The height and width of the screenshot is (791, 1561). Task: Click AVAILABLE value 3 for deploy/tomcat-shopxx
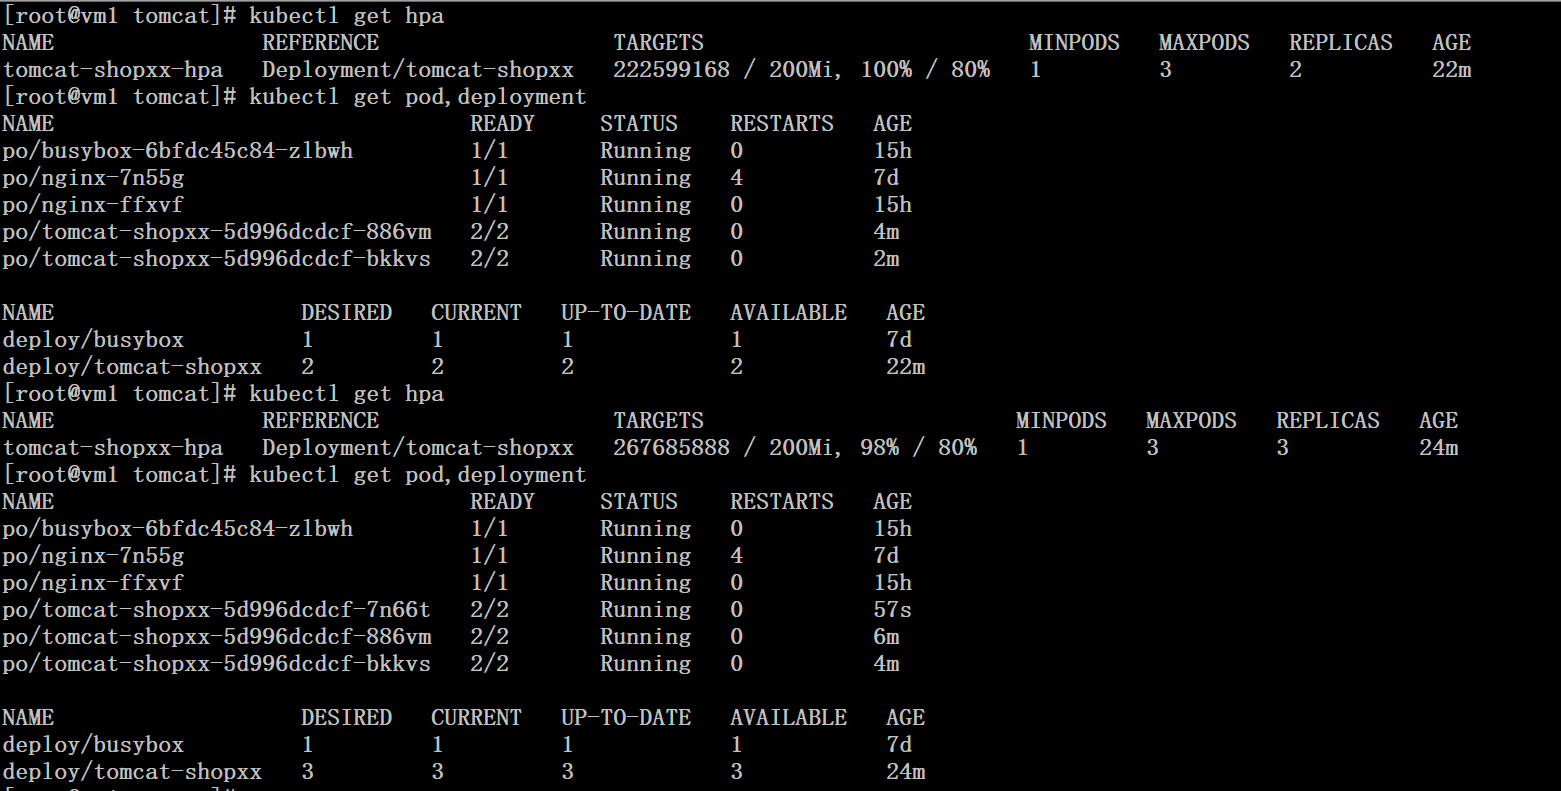coord(736,772)
